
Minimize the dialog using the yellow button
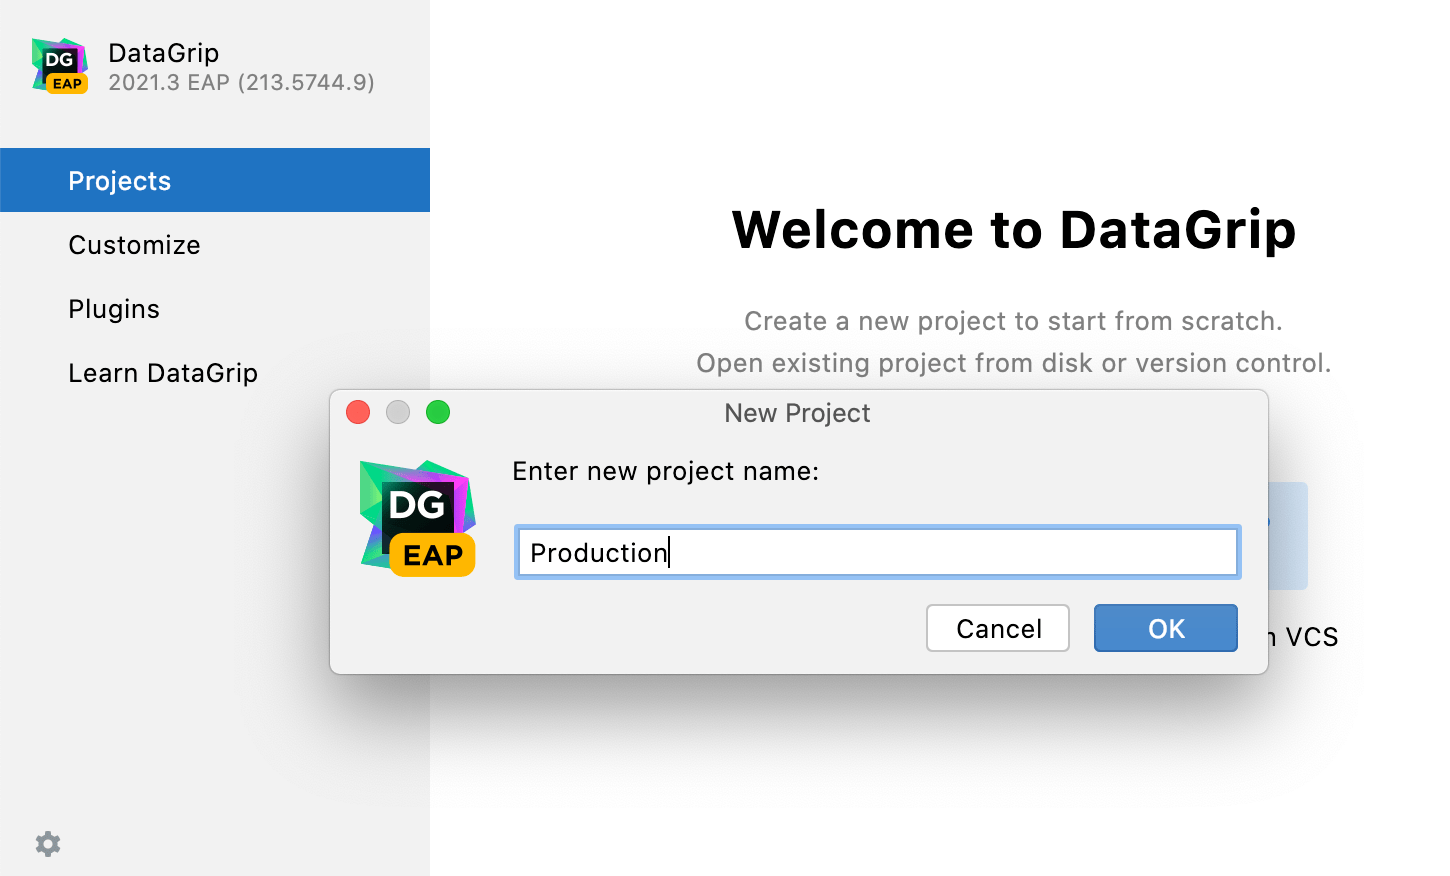tap(397, 412)
